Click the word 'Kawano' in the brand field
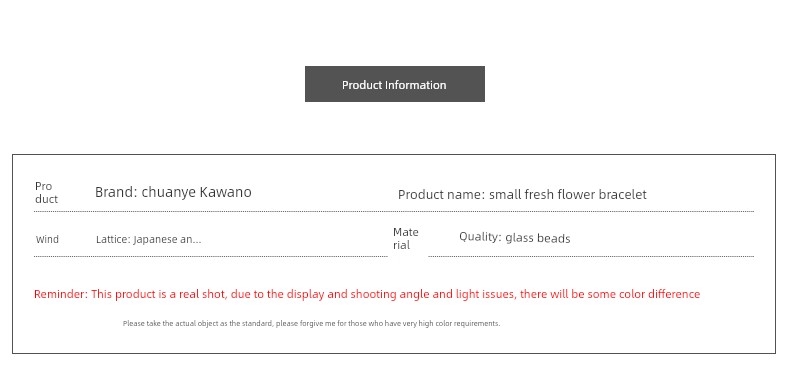The width and height of the screenshot is (790, 391). 226,192
